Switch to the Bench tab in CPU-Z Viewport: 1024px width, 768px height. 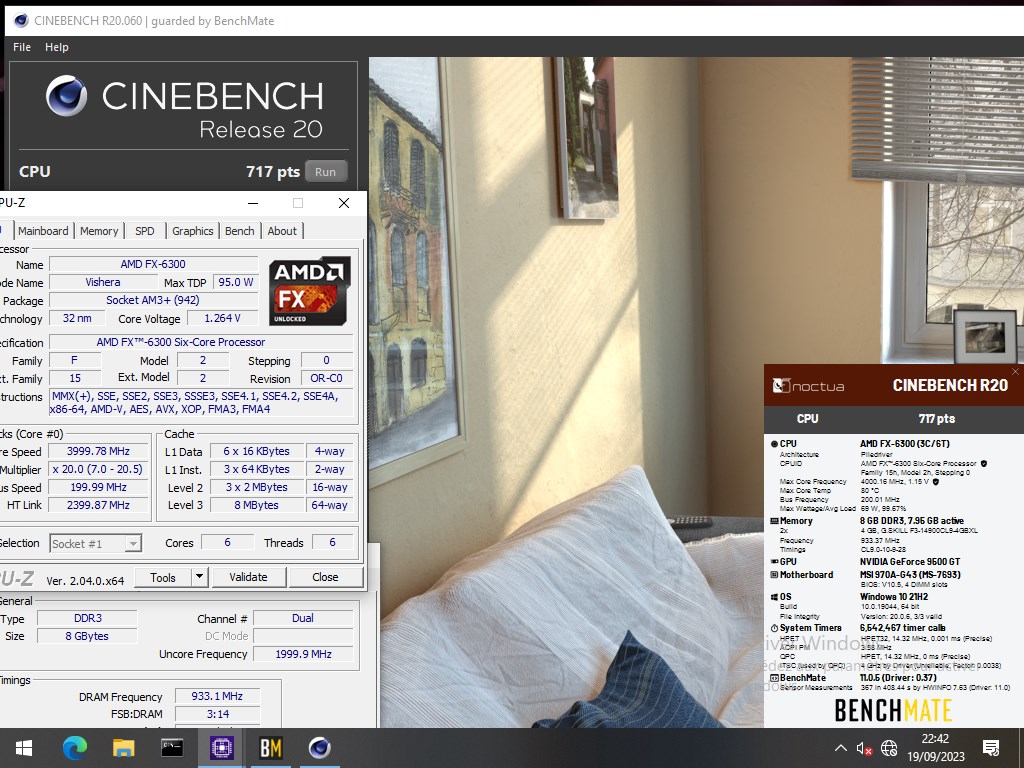pos(240,231)
